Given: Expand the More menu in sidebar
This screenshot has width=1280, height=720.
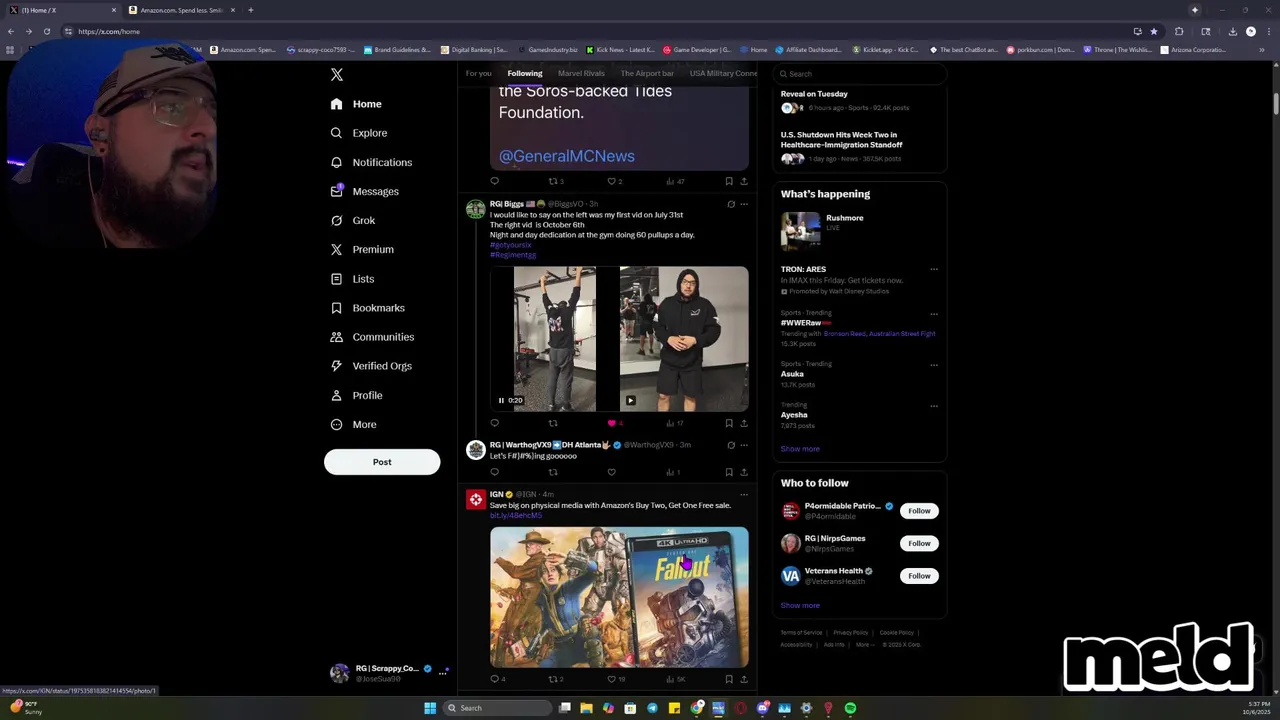Looking at the screenshot, I should (353, 424).
